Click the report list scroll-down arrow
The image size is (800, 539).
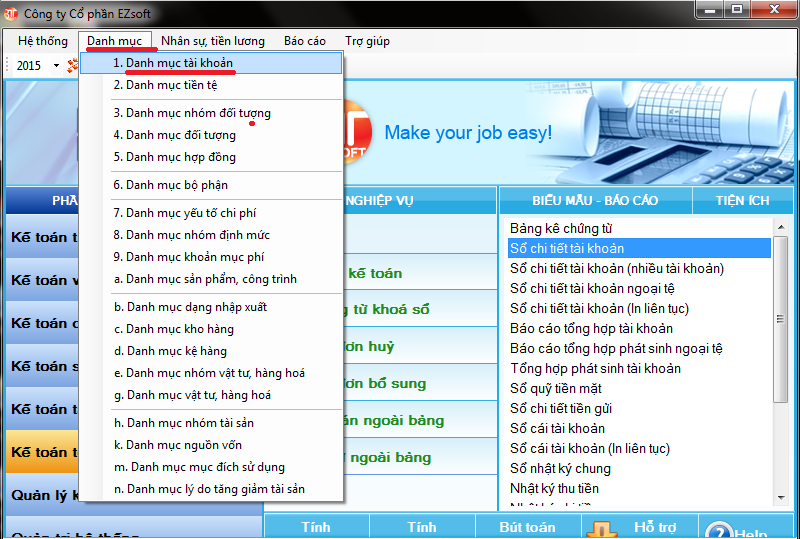point(781,496)
